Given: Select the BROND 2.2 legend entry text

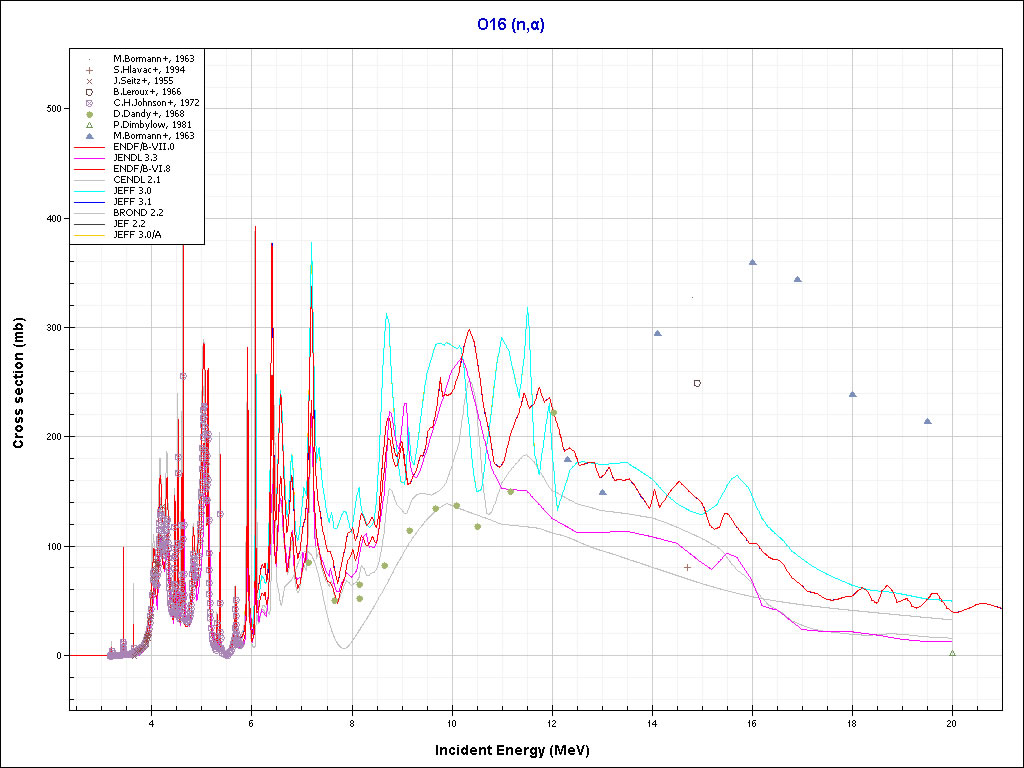Looking at the screenshot, I should point(136,212).
